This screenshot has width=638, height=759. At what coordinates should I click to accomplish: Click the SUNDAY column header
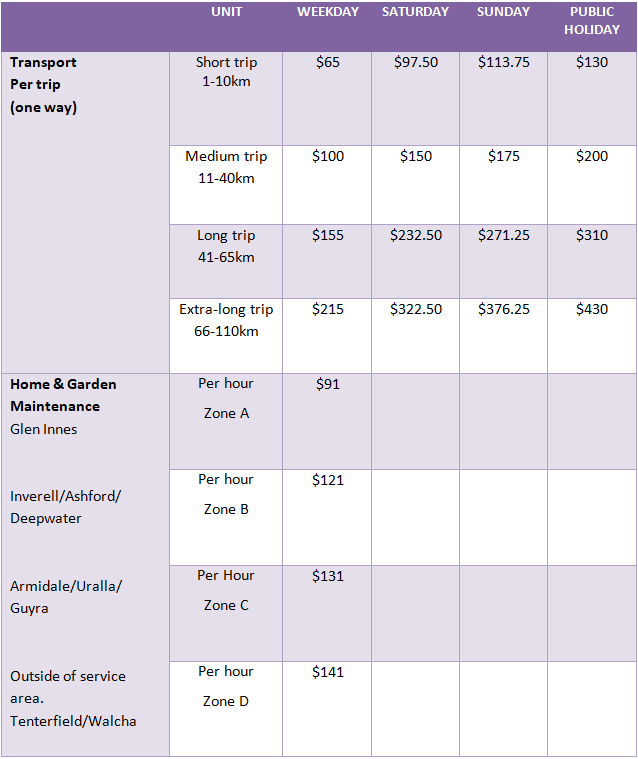504,12
